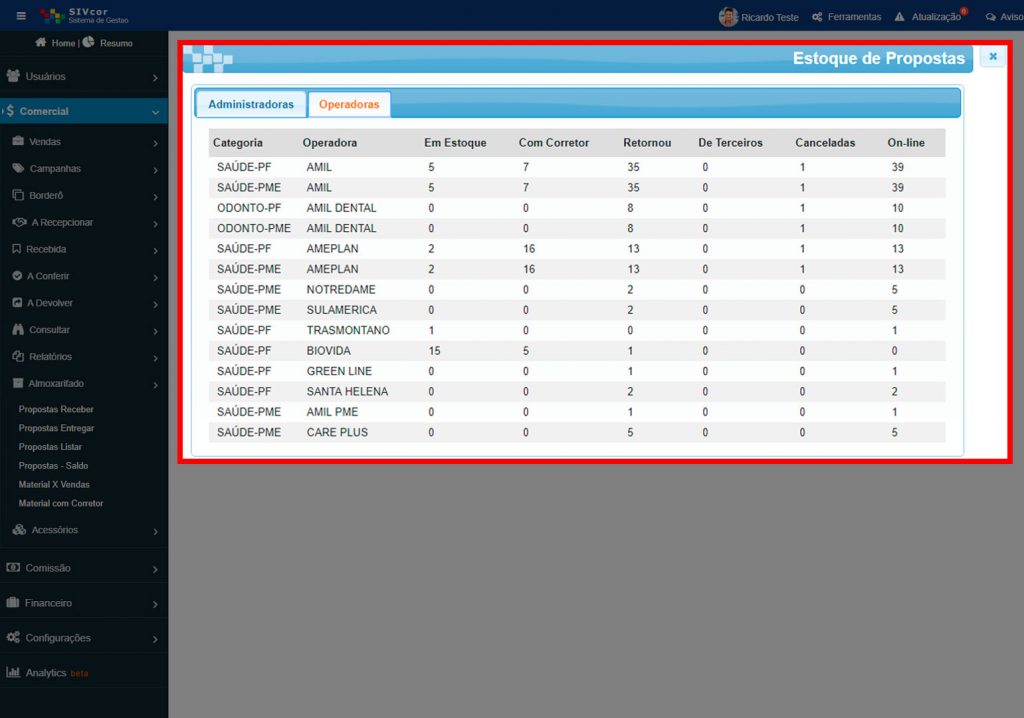1024x718 pixels.
Task: Click the Com Corretor column header
Action: click(554, 142)
